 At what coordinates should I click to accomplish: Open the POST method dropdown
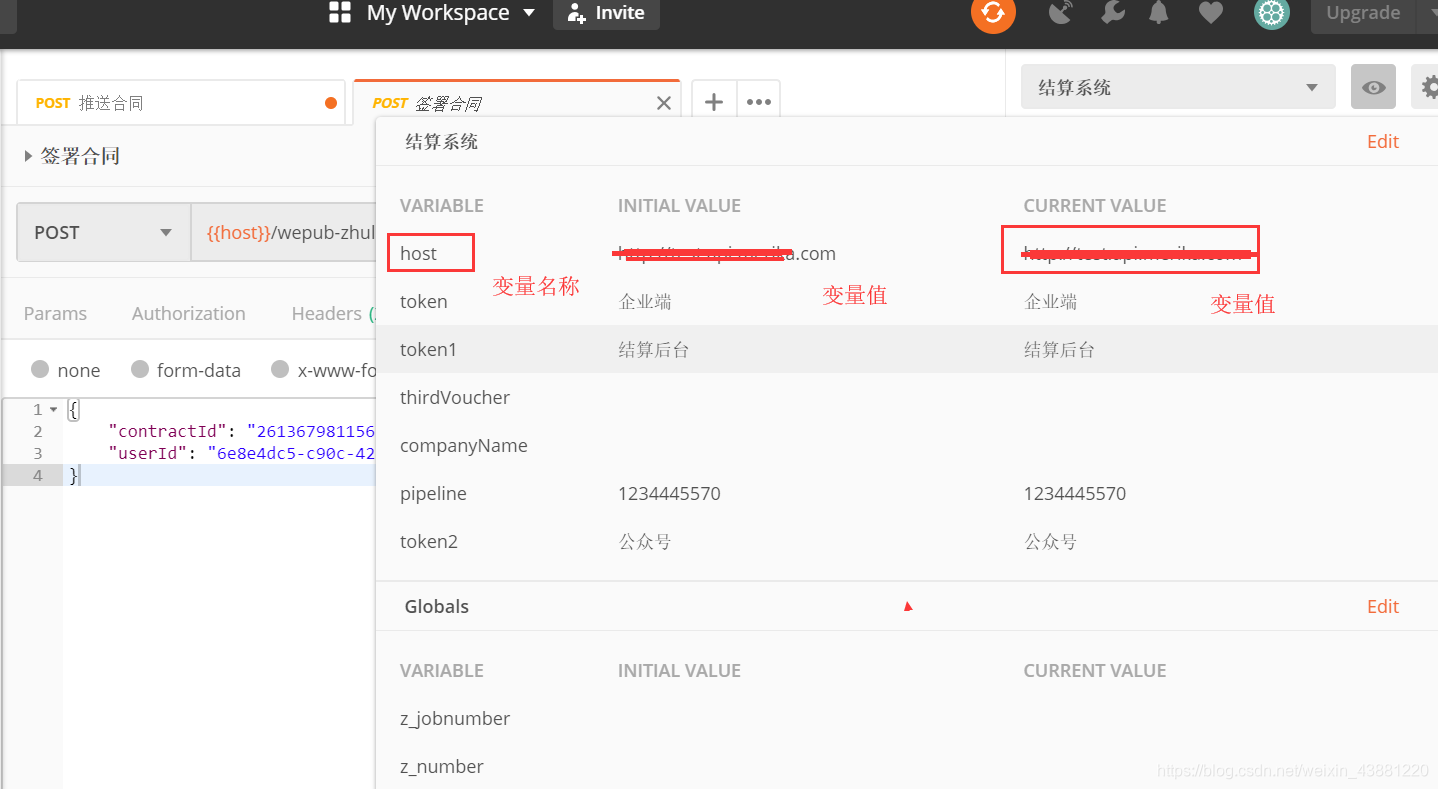click(x=103, y=232)
